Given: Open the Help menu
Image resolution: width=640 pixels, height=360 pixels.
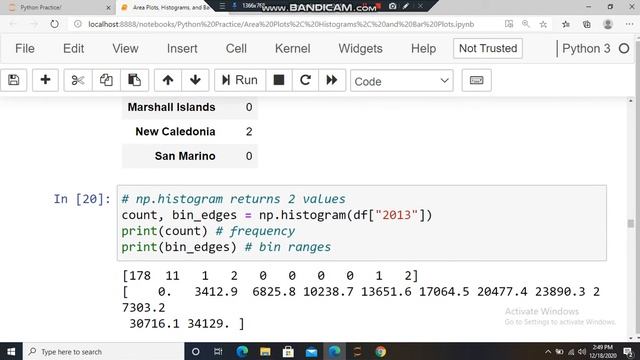Looking at the screenshot, I should coord(423,49).
